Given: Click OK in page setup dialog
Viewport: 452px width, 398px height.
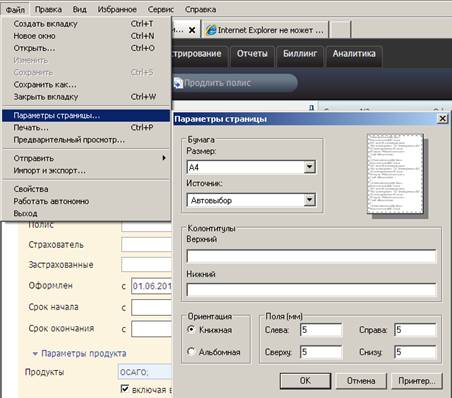Looking at the screenshot, I should [x=305, y=381].
